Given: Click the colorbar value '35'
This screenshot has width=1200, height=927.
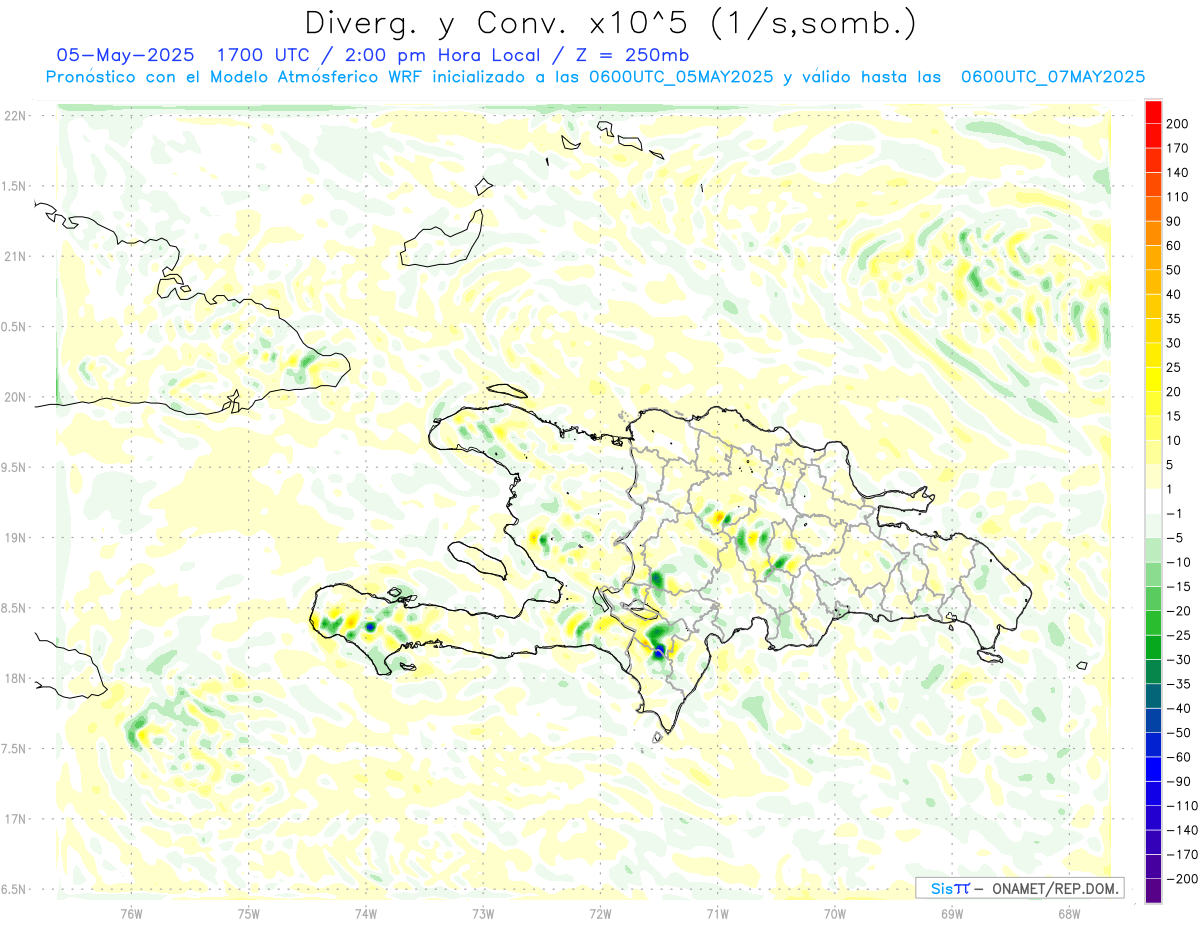Looking at the screenshot, I should point(1174,319).
